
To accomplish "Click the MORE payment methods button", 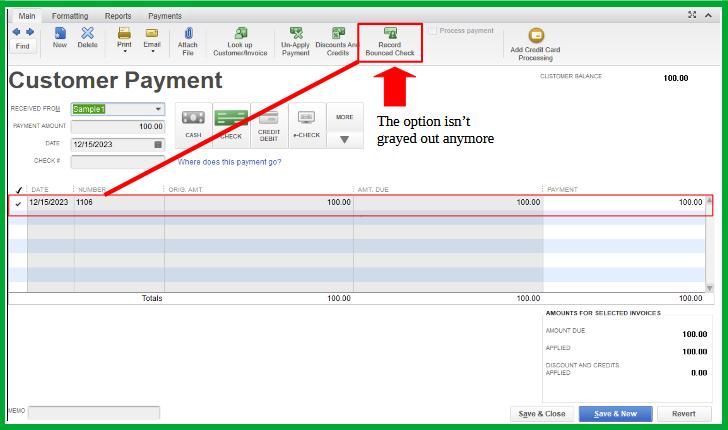I will [344, 117].
